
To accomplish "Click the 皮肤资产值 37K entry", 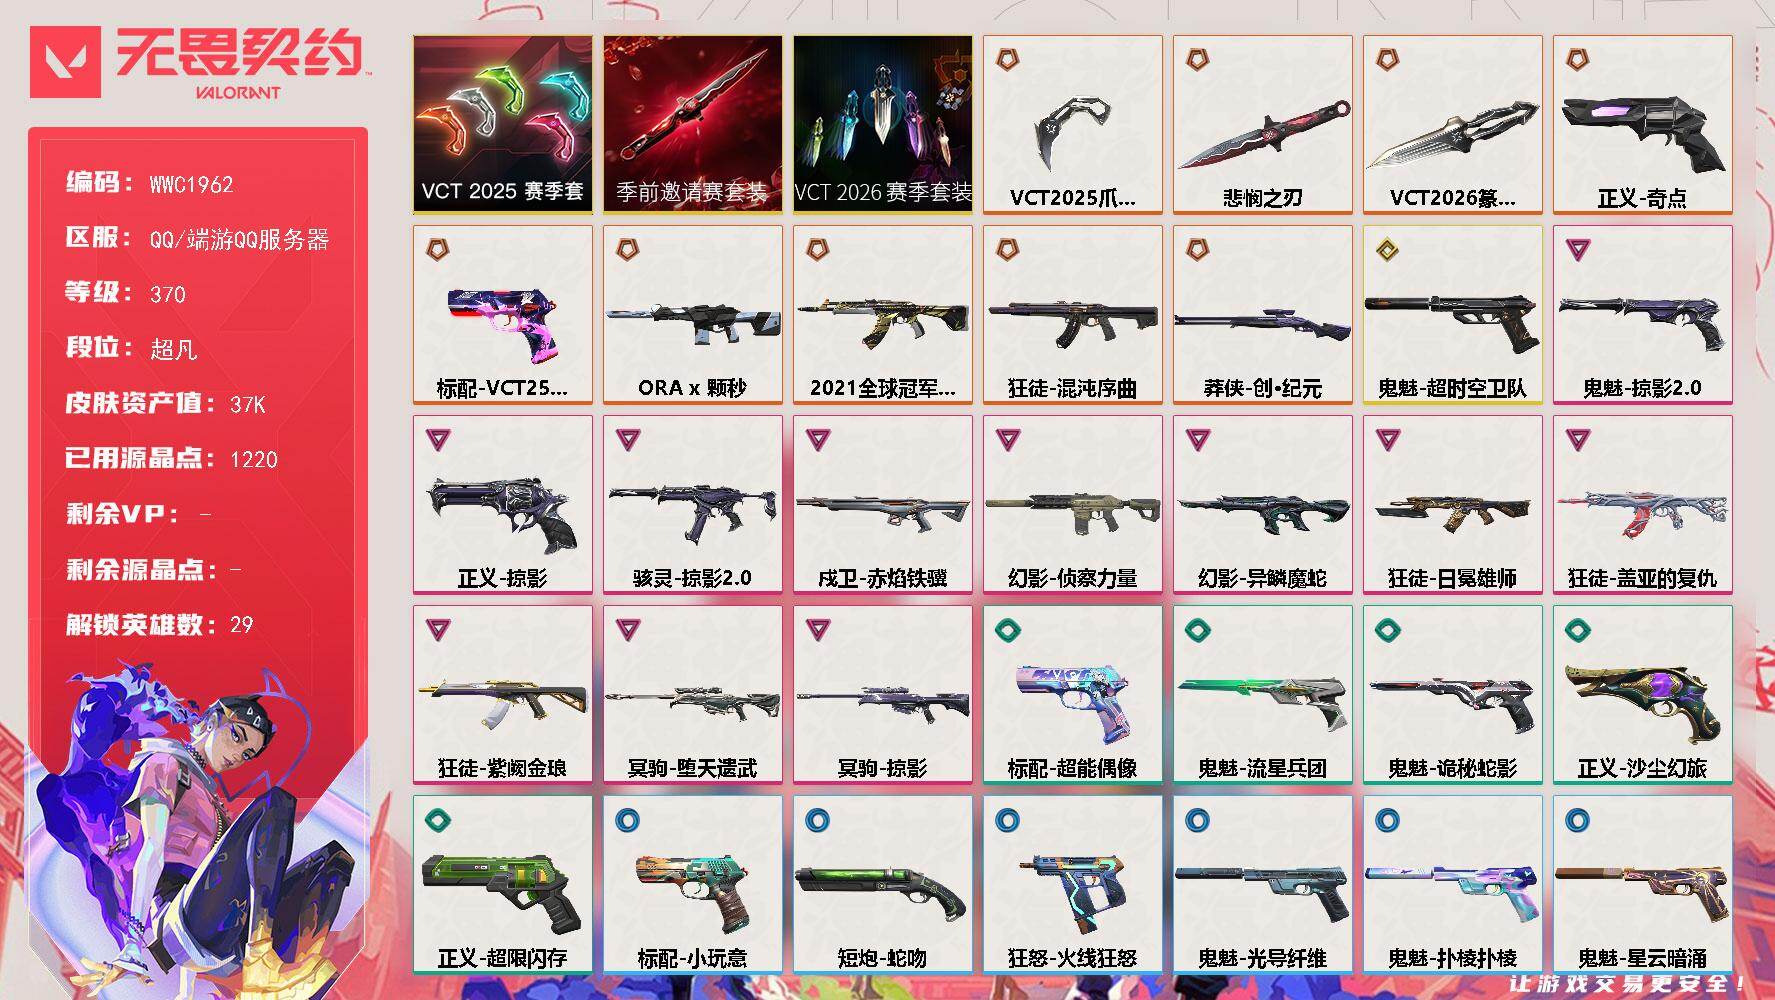I will (x=166, y=403).
